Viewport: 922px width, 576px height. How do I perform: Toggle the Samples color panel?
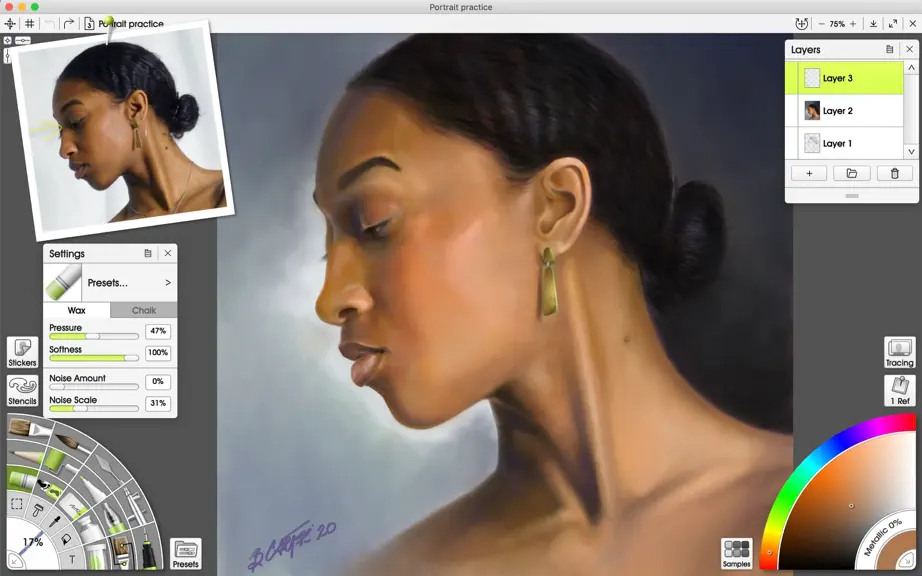(x=736, y=554)
